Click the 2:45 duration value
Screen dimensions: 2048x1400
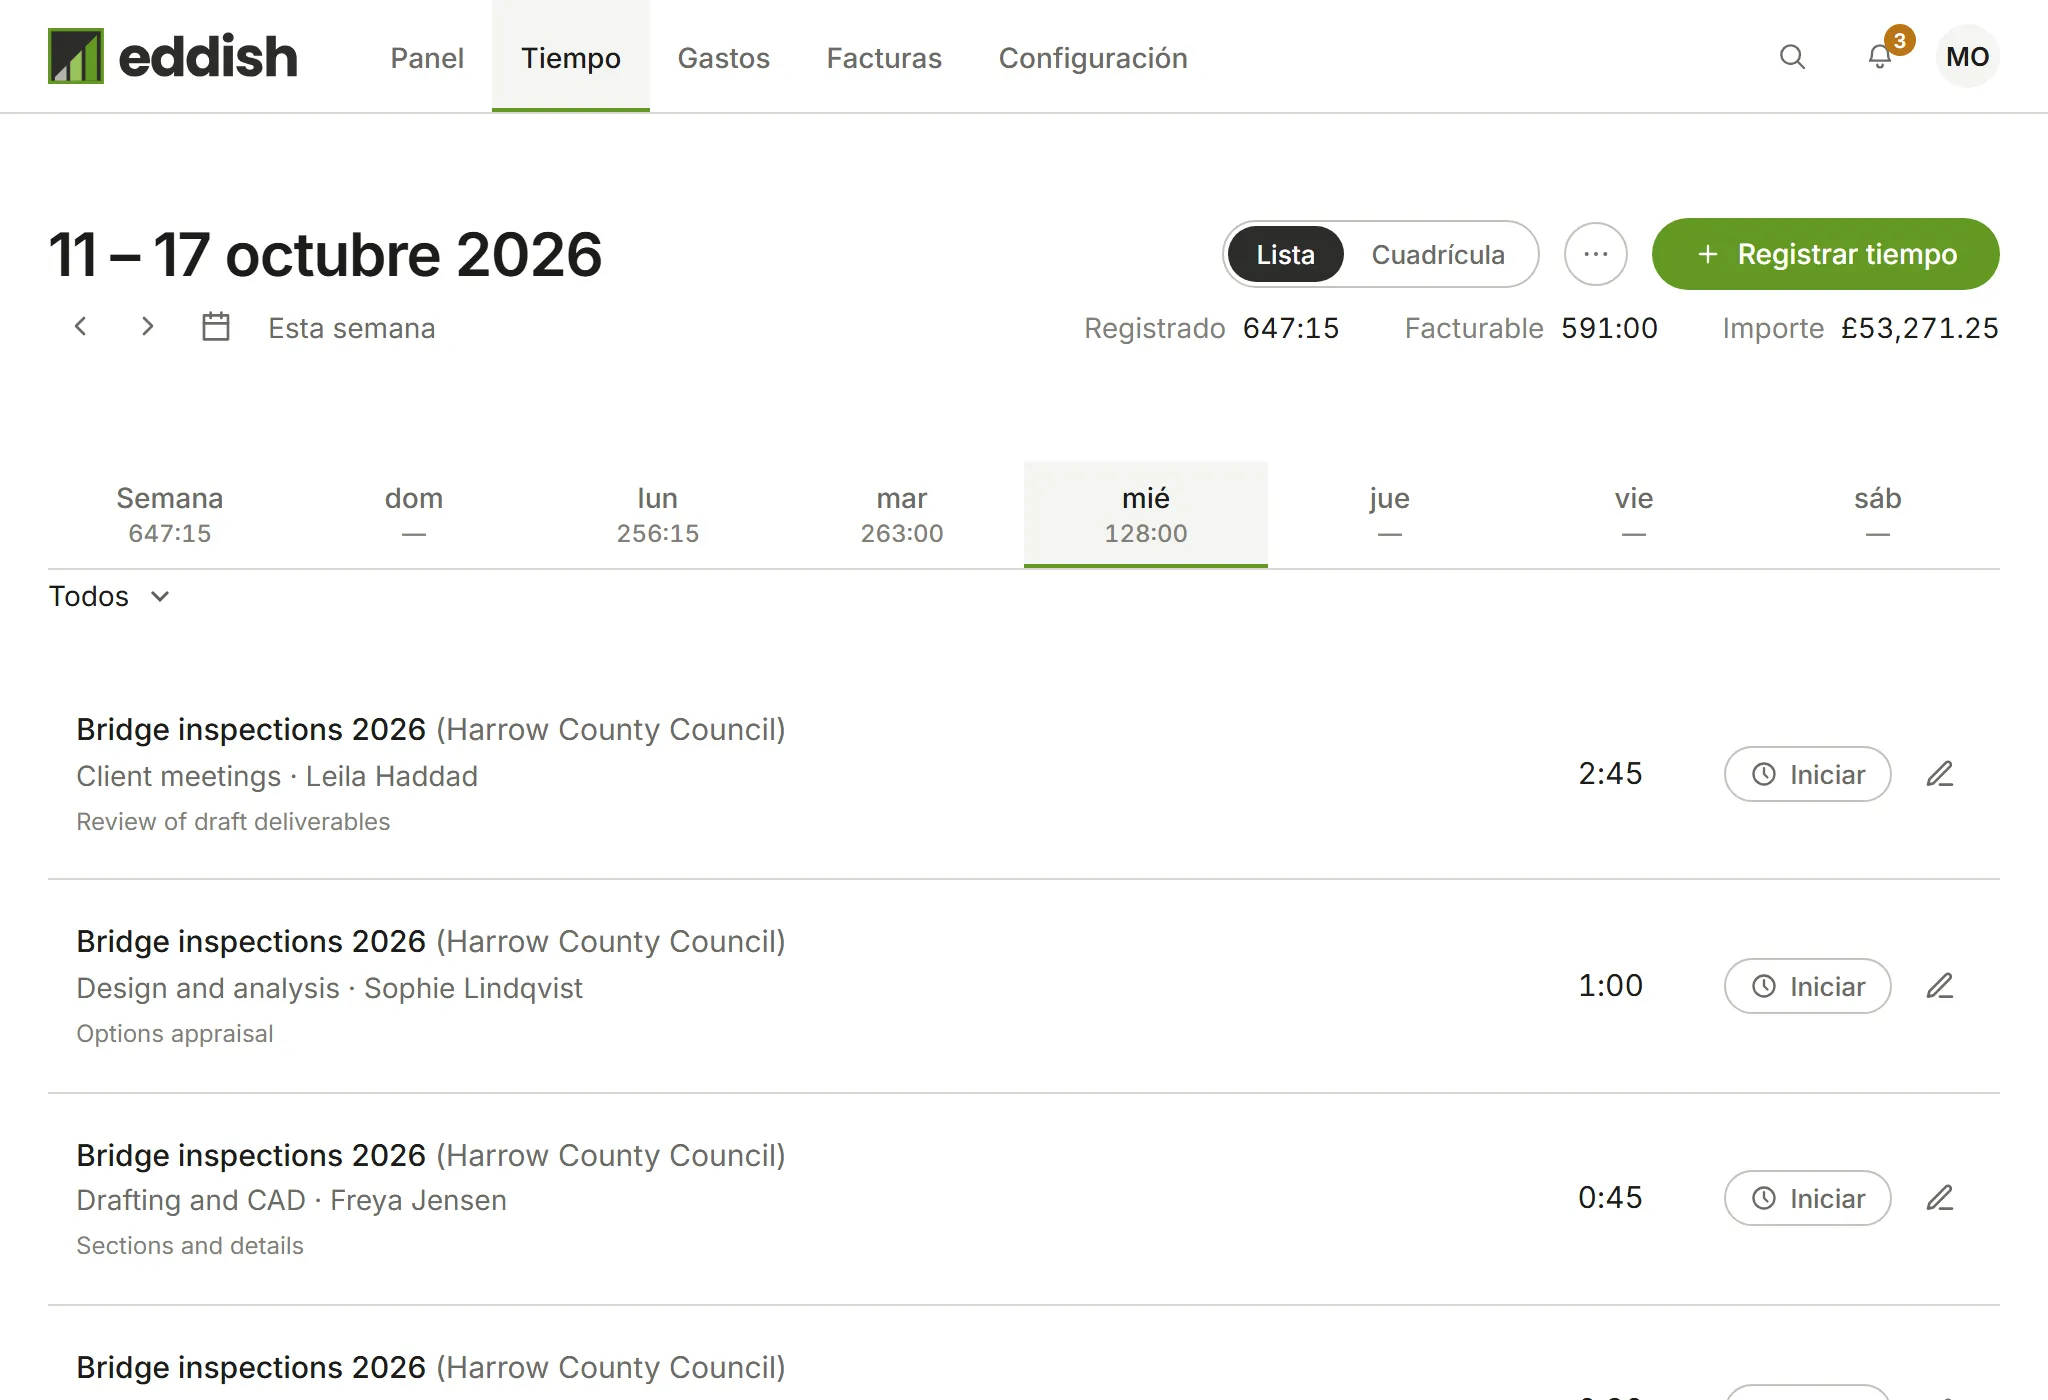coord(1610,773)
